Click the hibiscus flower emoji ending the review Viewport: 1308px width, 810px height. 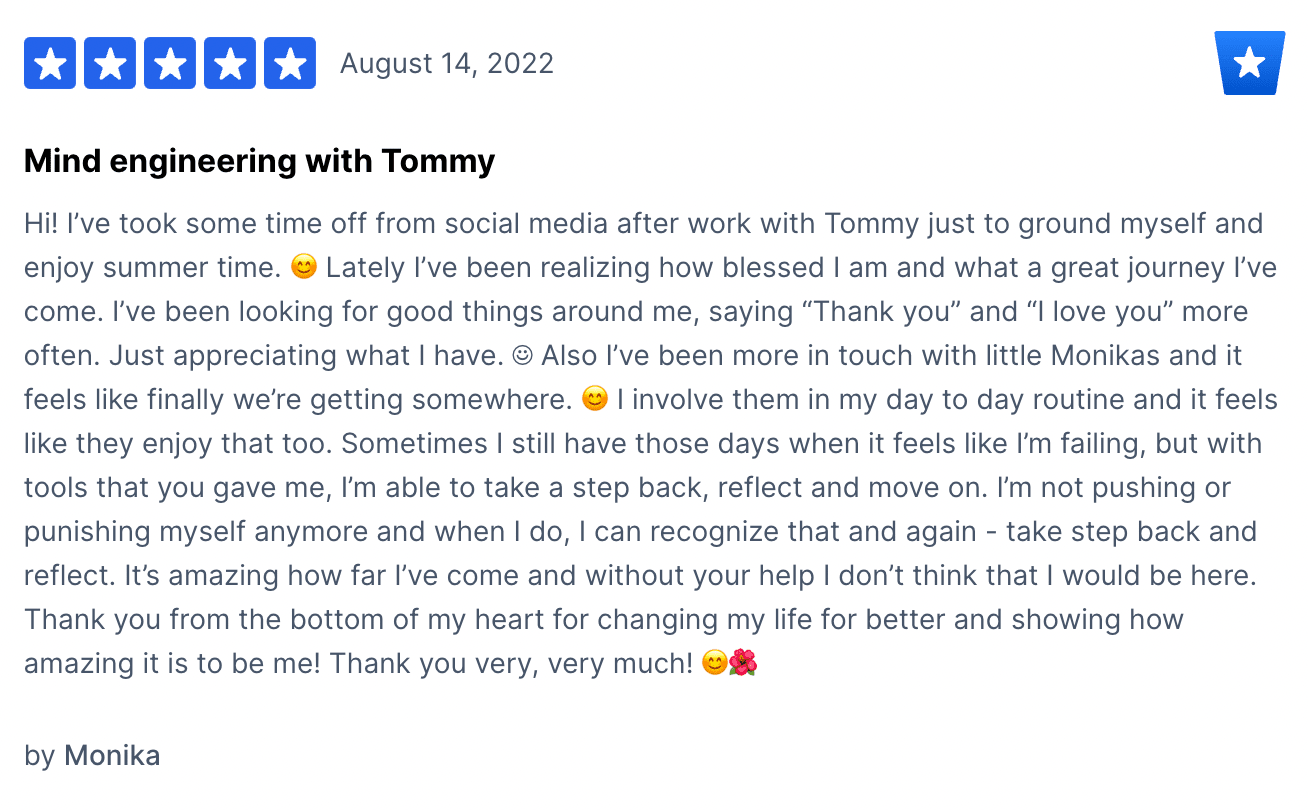pyautogui.click(x=744, y=663)
